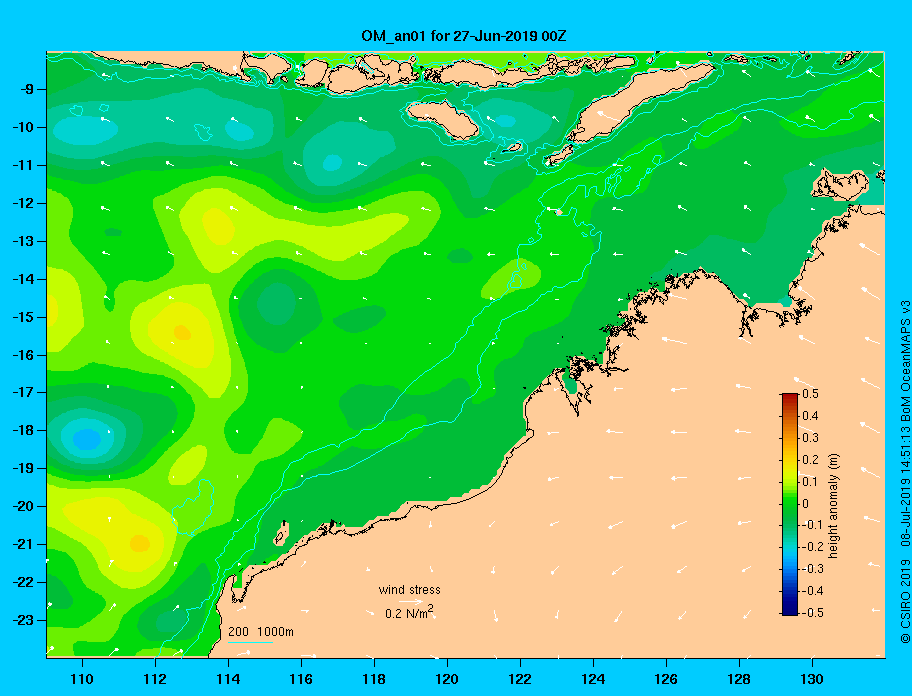The width and height of the screenshot is (912, 696).
Task: Click the '0.5' colorbar tick value
Action: [810, 394]
